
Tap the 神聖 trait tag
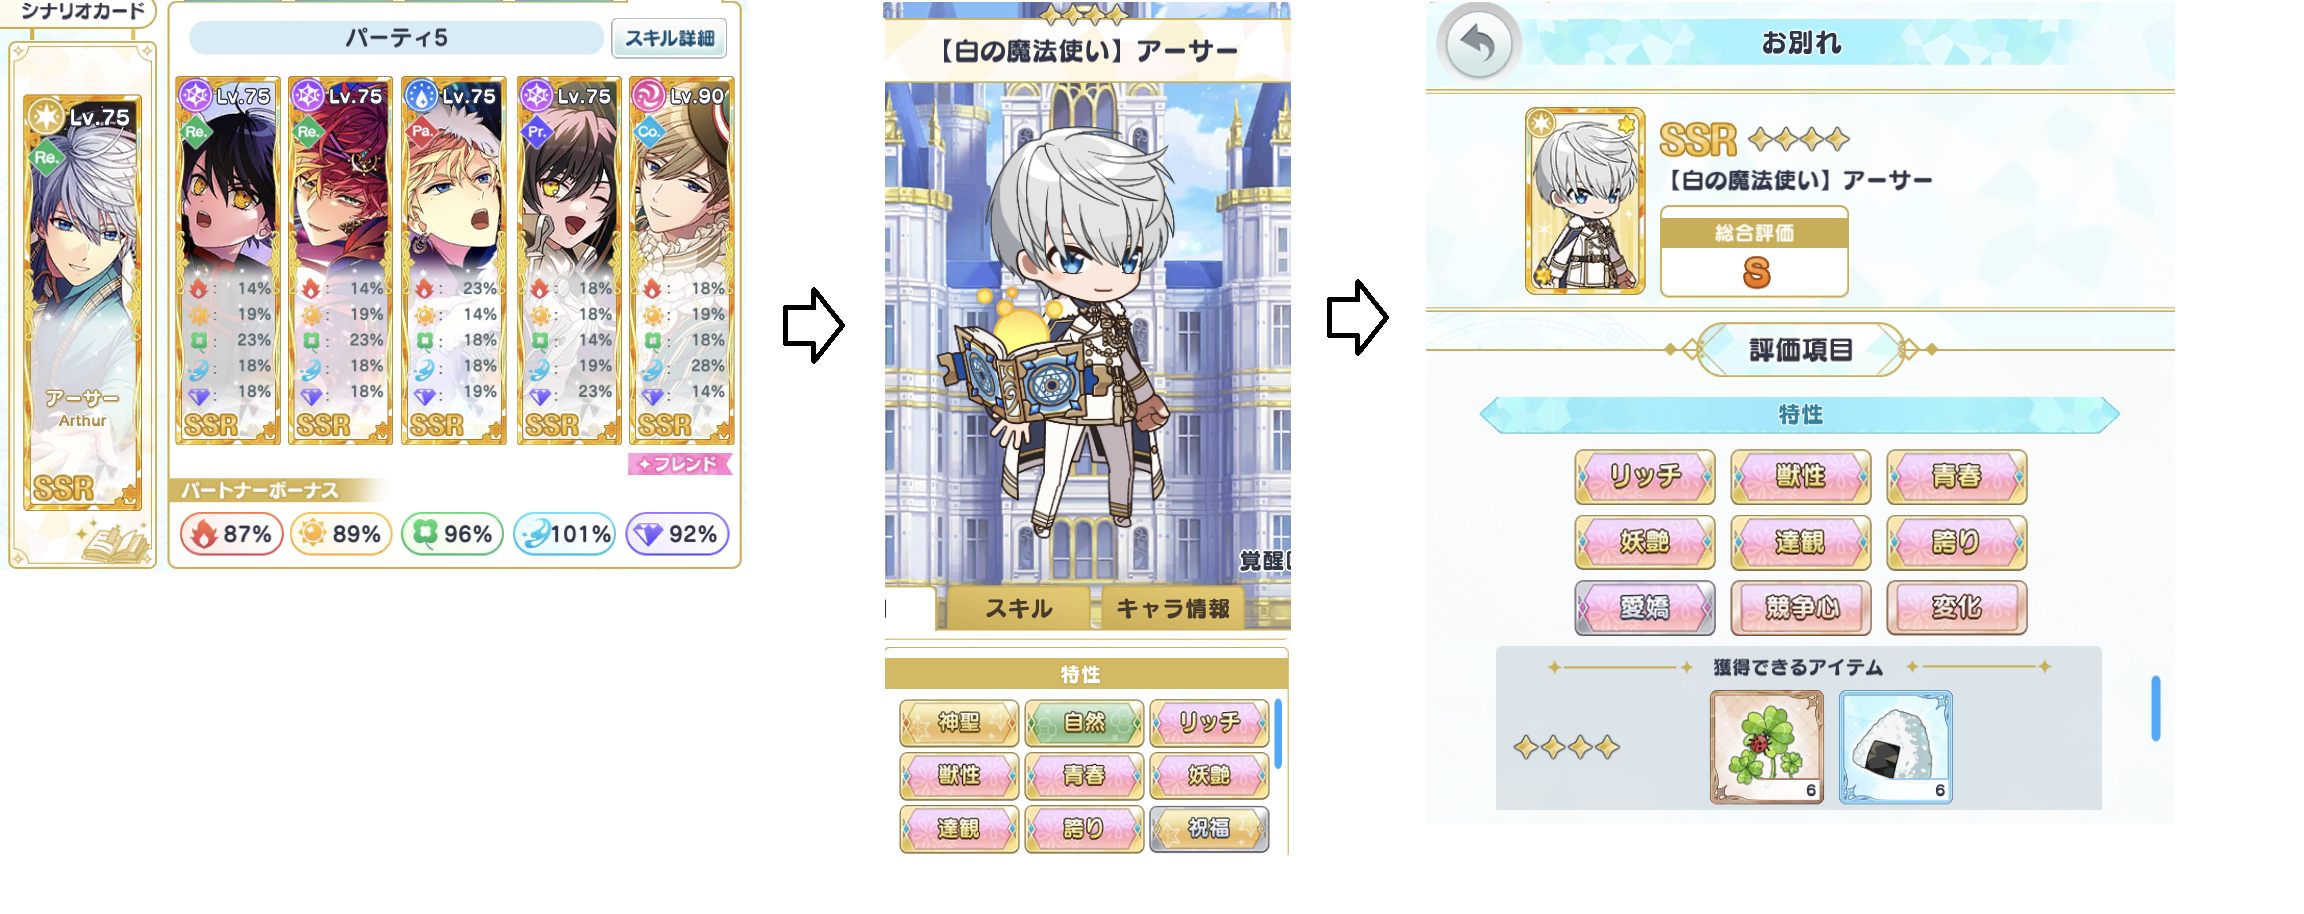coord(959,722)
